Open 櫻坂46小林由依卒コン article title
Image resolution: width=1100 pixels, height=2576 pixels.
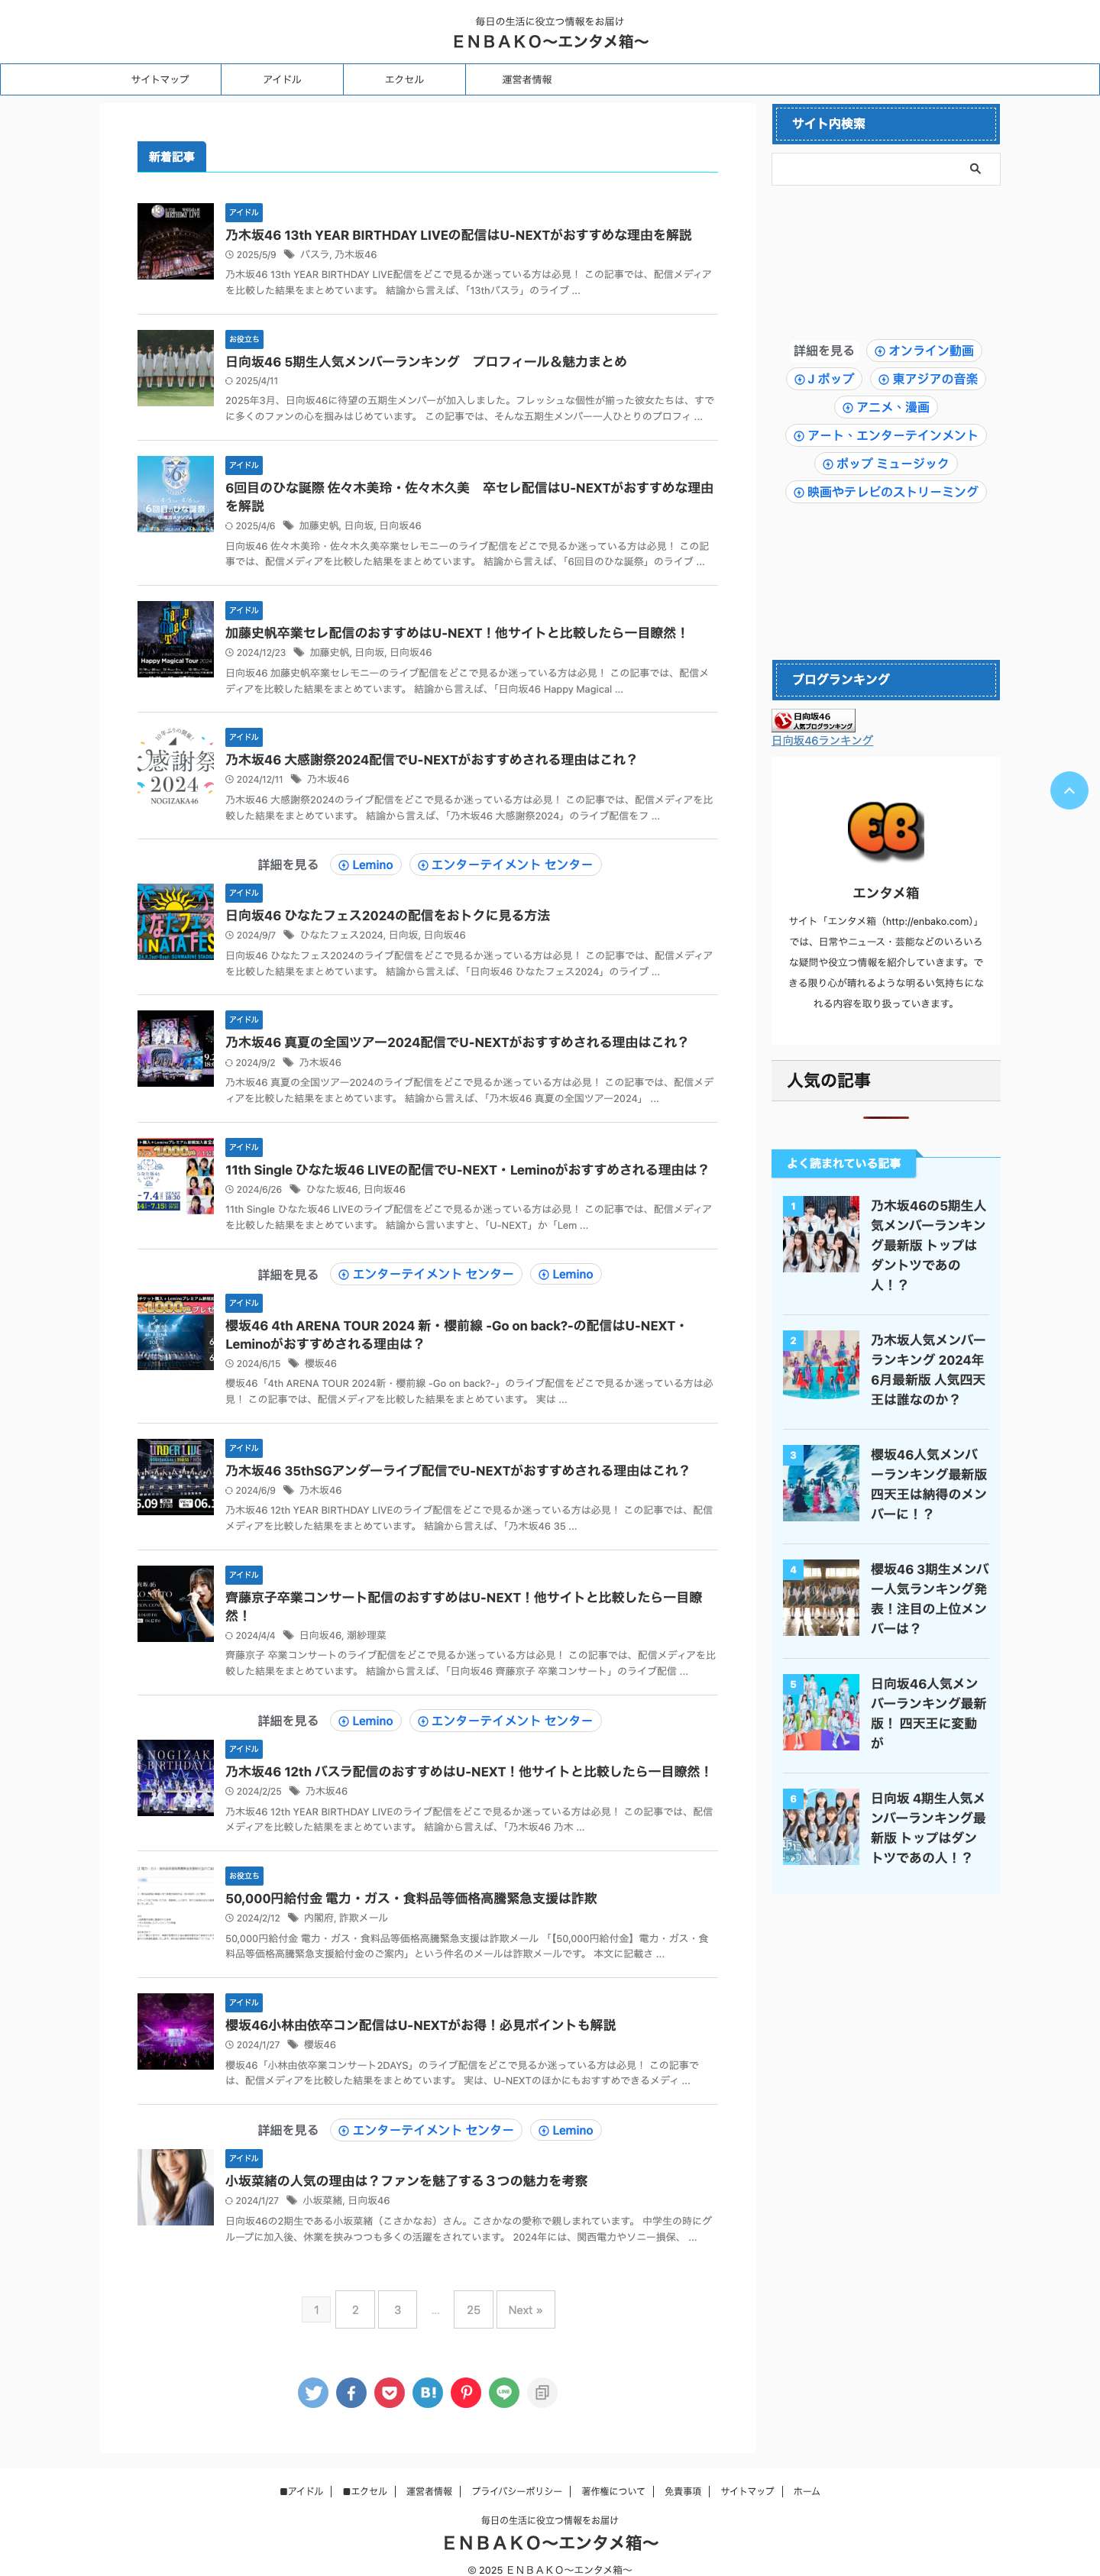click(420, 2025)
